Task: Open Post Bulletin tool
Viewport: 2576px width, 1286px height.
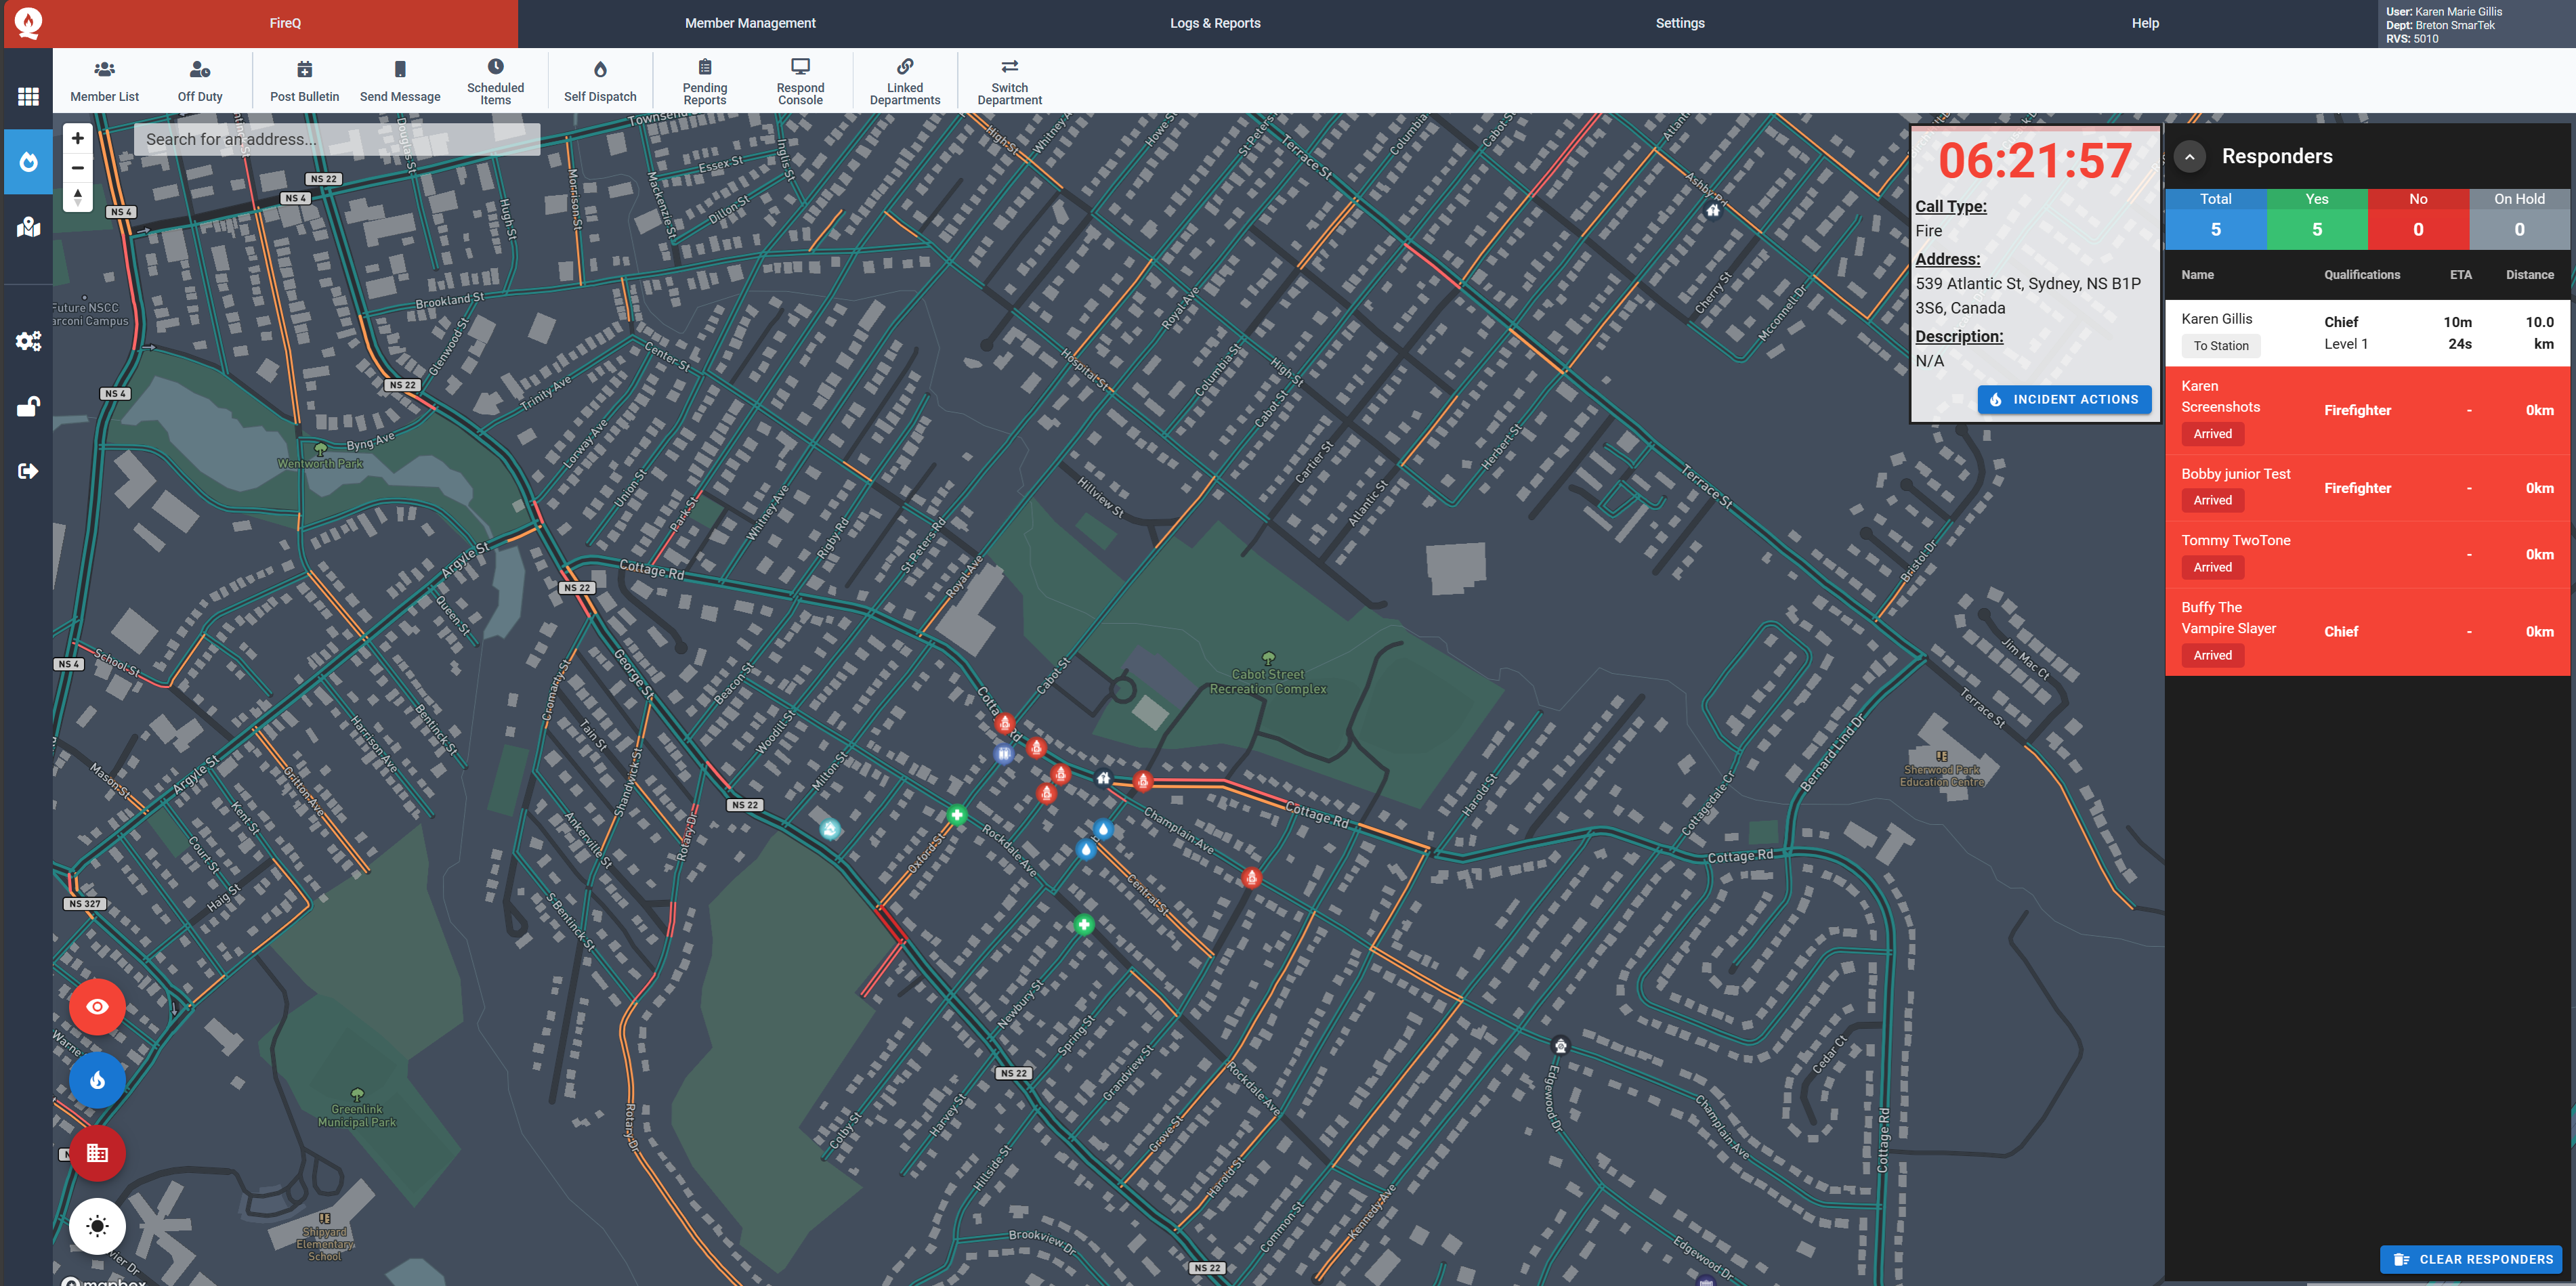Action: click(x=304, y=80)
